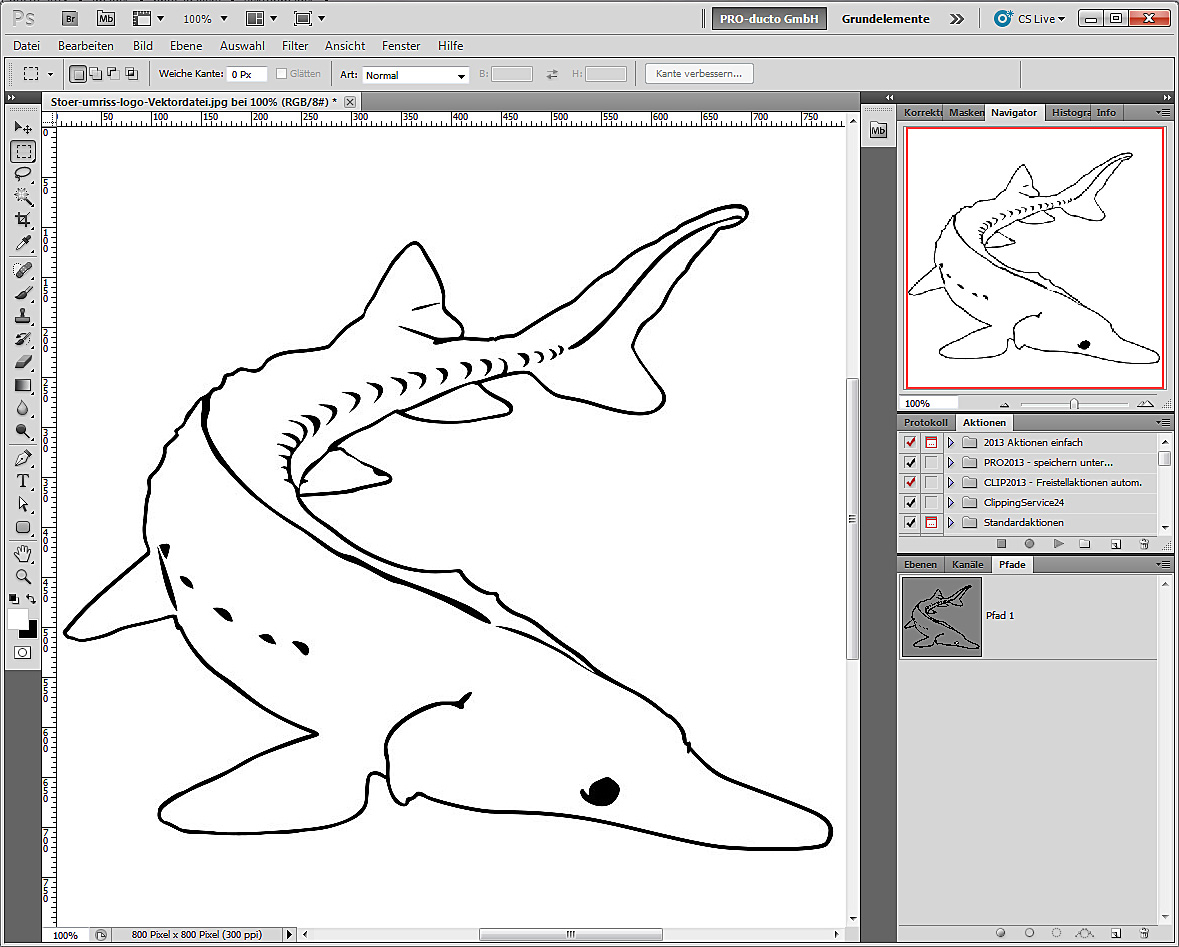
Task: Select the Move tool
Action: [x=23, y=128]
